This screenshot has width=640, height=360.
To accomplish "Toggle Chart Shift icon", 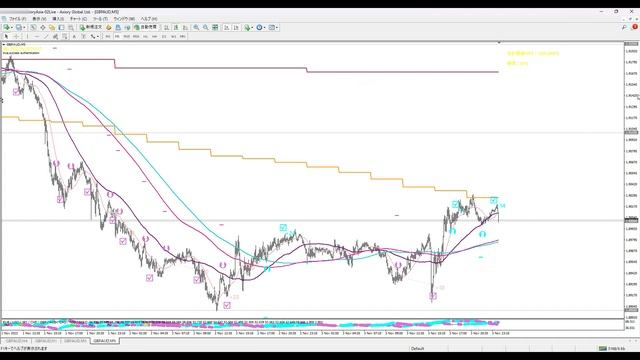I will tap(236, 27).
